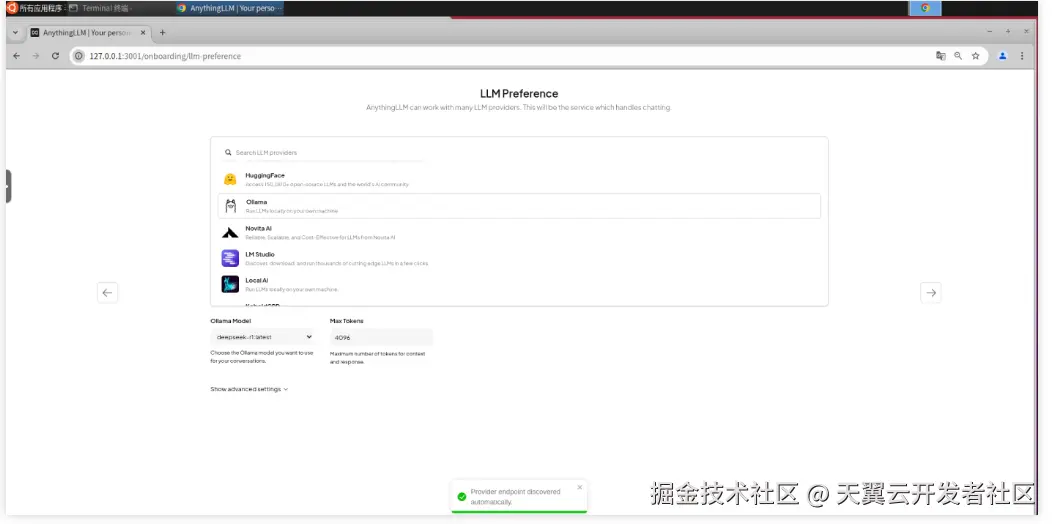
Task: Click the HuggingFace emoji logo icon
Action: [230, 179]
